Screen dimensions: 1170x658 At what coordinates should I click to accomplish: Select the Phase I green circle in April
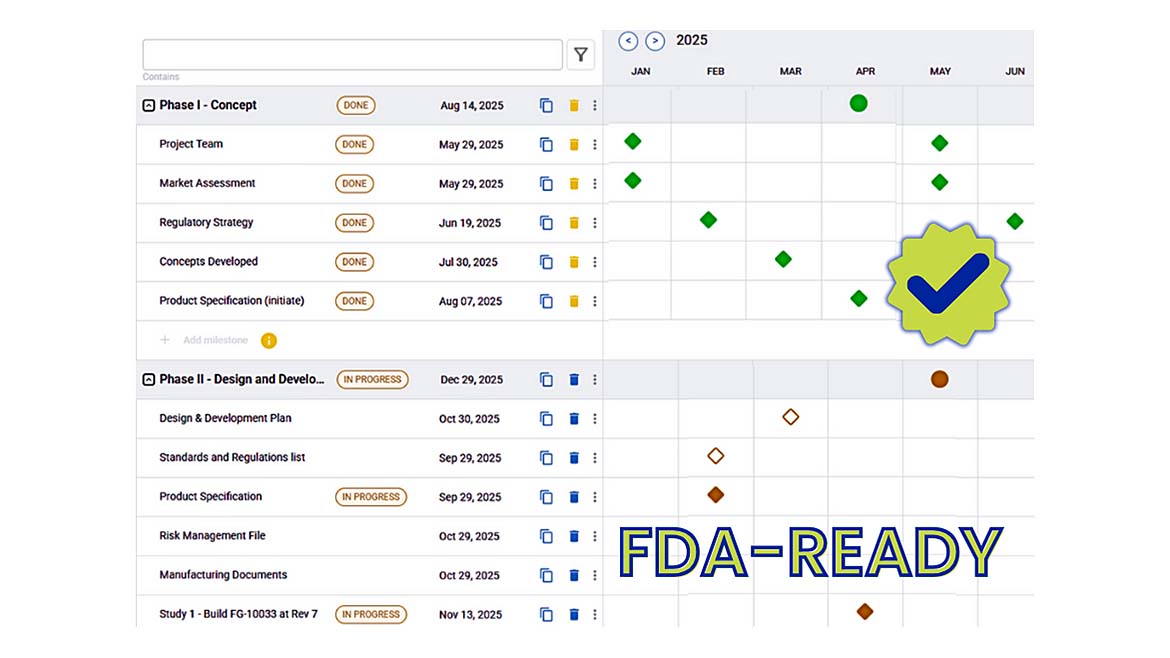859,104
